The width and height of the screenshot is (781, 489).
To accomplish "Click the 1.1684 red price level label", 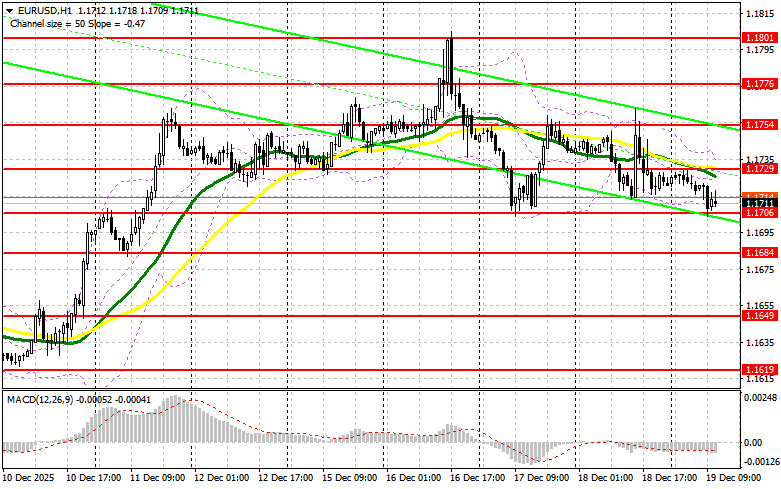I will click(x=759, y=253).
